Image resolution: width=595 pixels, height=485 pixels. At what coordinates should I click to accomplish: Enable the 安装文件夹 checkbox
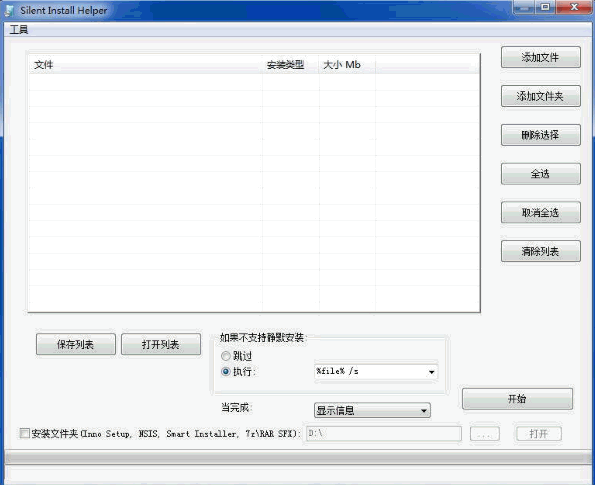pyautogui.click(x=25, y=433)
